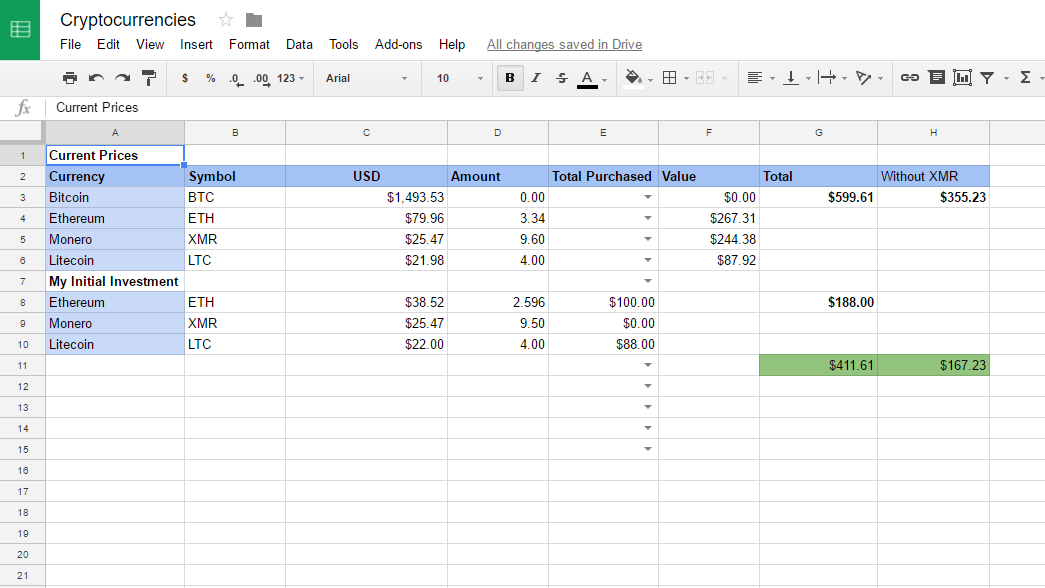Apply percent format
The image size is (1045, 588).
click(x=211, y=77)
